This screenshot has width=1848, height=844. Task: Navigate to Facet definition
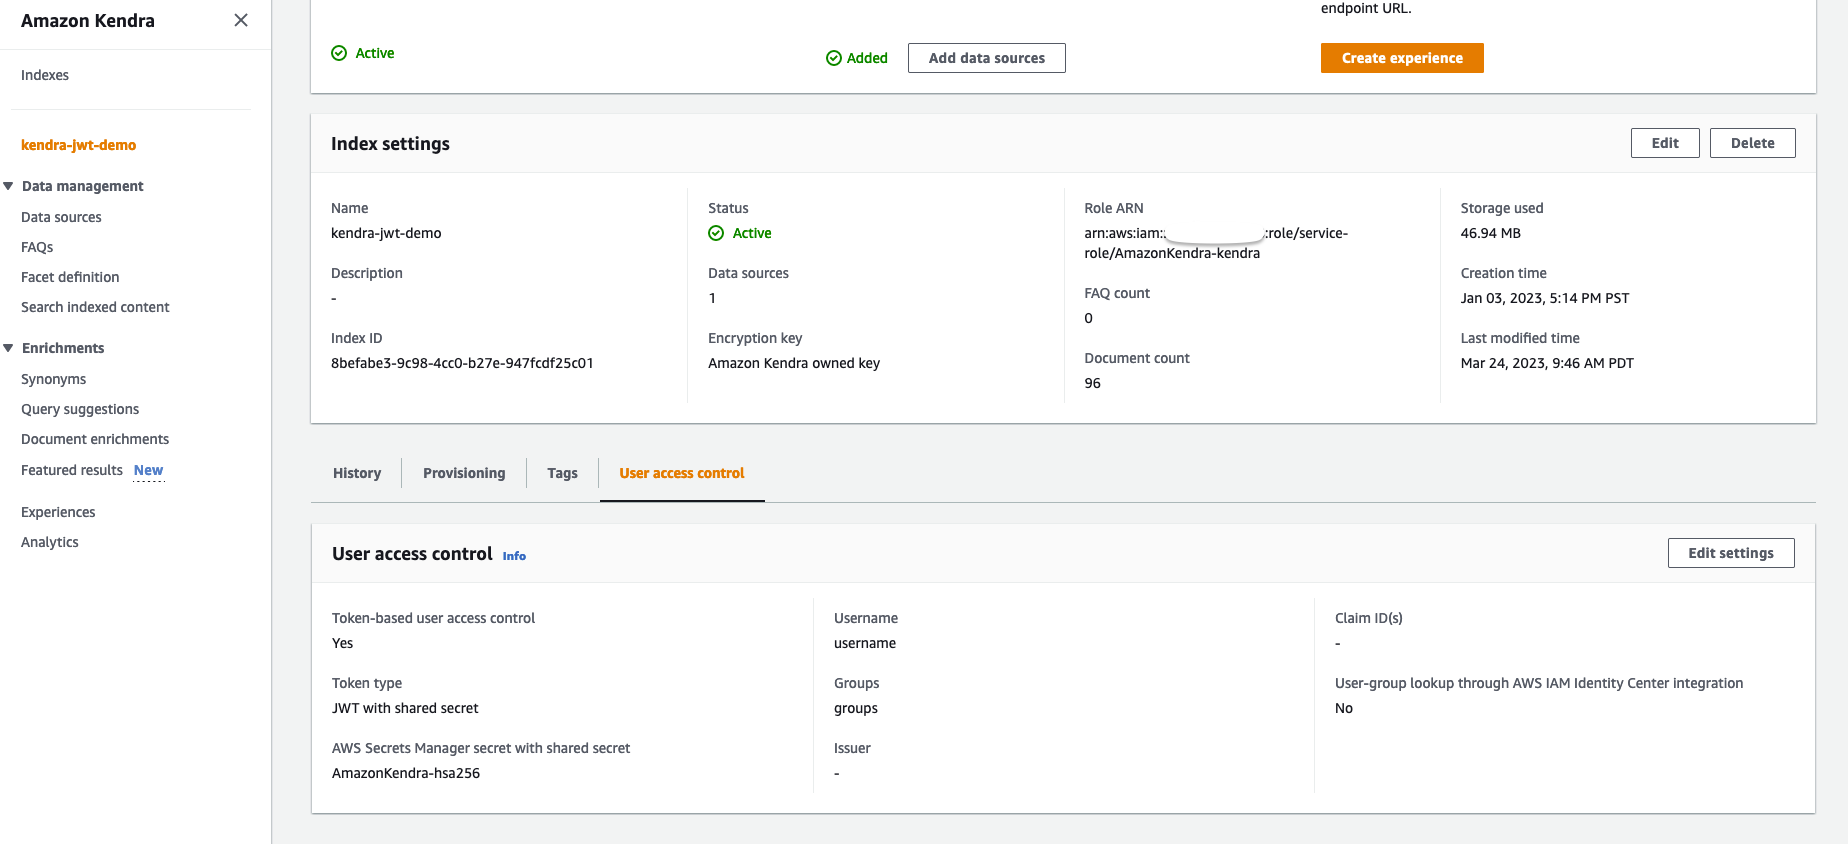click(70, 277)
